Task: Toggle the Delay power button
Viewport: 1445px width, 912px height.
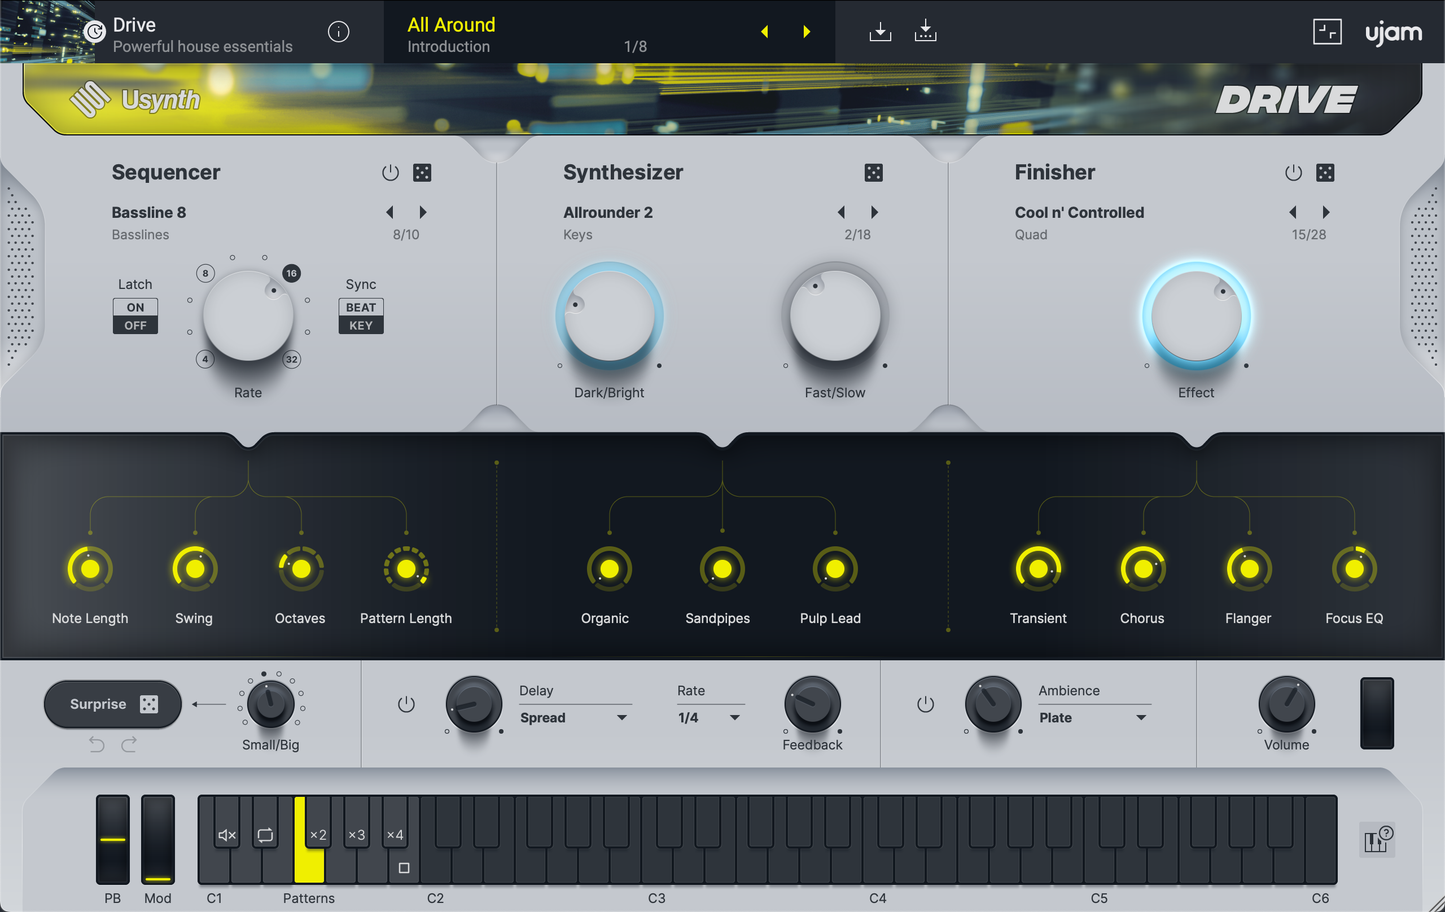Action: 406,705
